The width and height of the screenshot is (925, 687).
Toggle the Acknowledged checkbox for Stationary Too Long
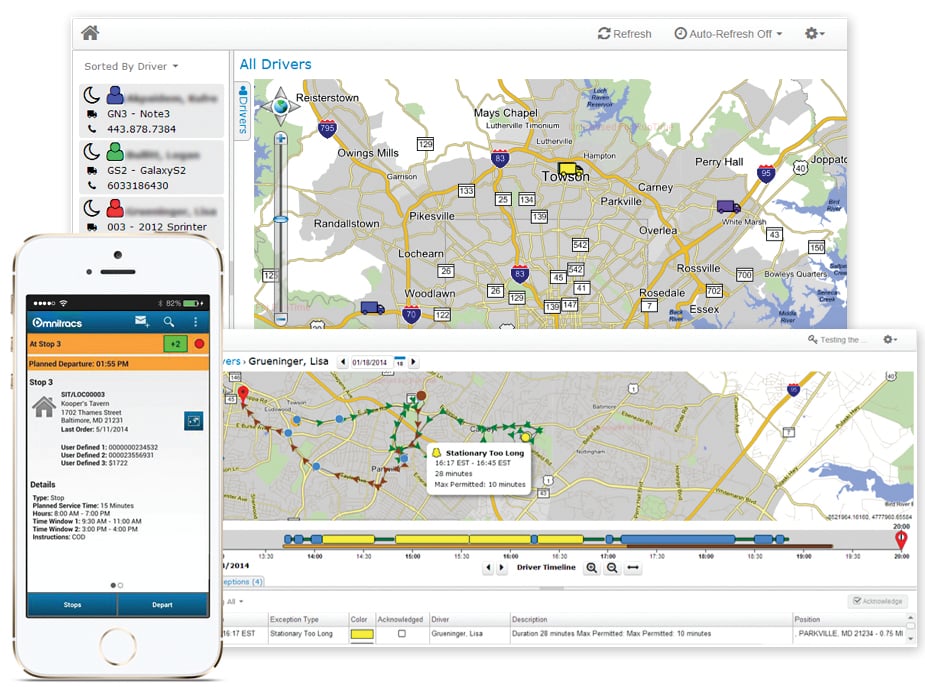tap(404, 634)
